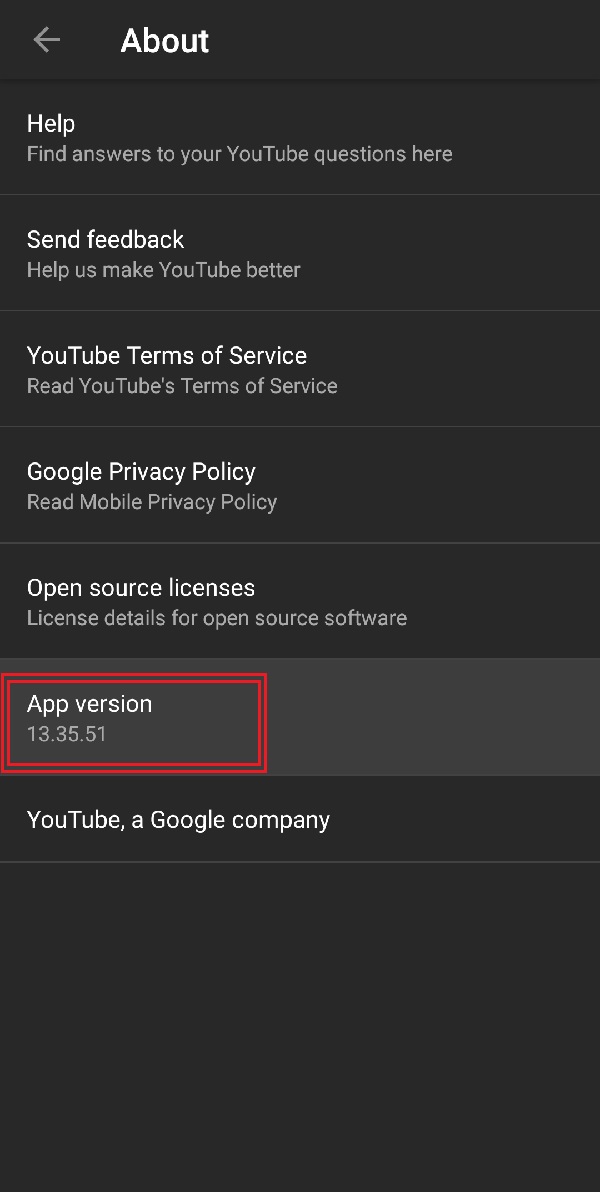
Task: Navigate back using the arrow at top left
Action: 46,40
